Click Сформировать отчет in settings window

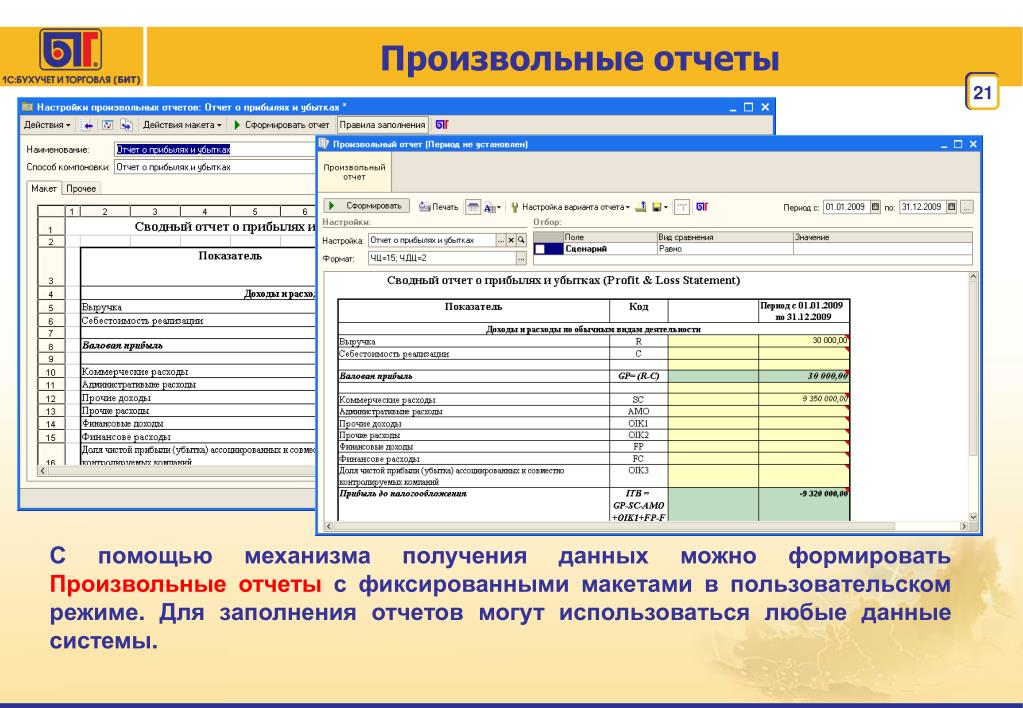[281, 125]
